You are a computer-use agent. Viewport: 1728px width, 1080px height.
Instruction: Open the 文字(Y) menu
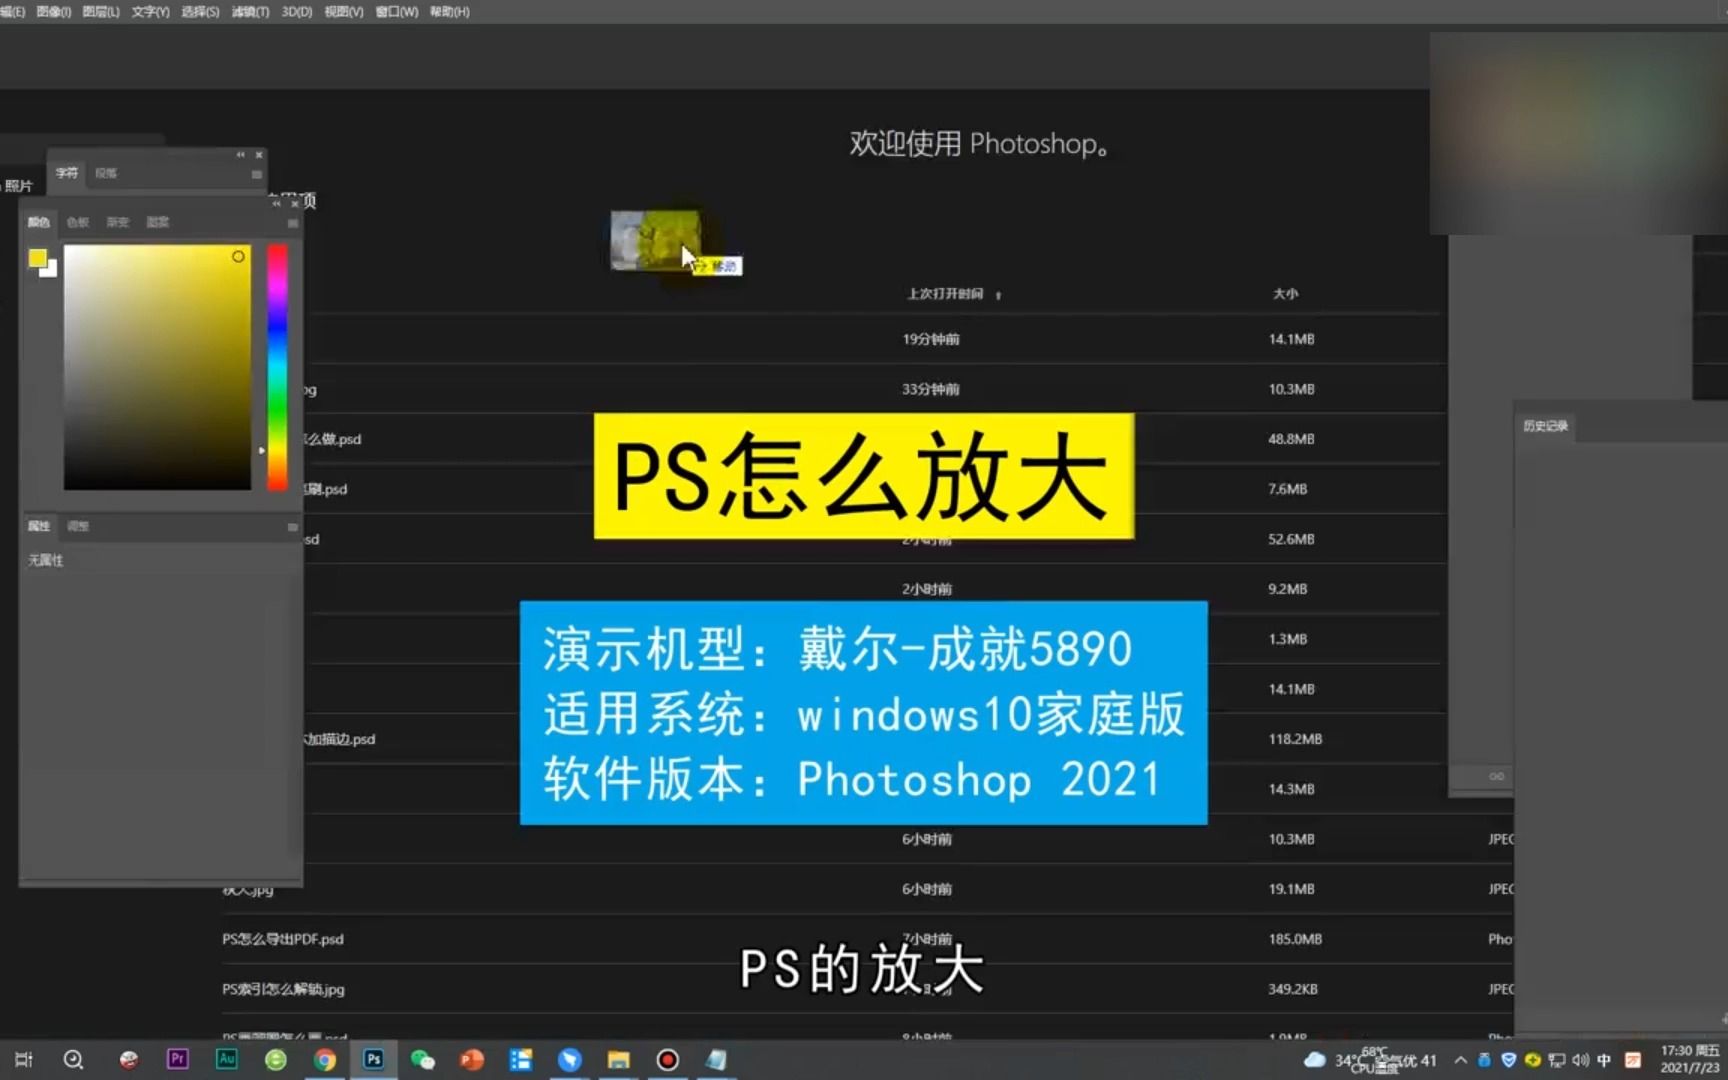tap(150, 12)
